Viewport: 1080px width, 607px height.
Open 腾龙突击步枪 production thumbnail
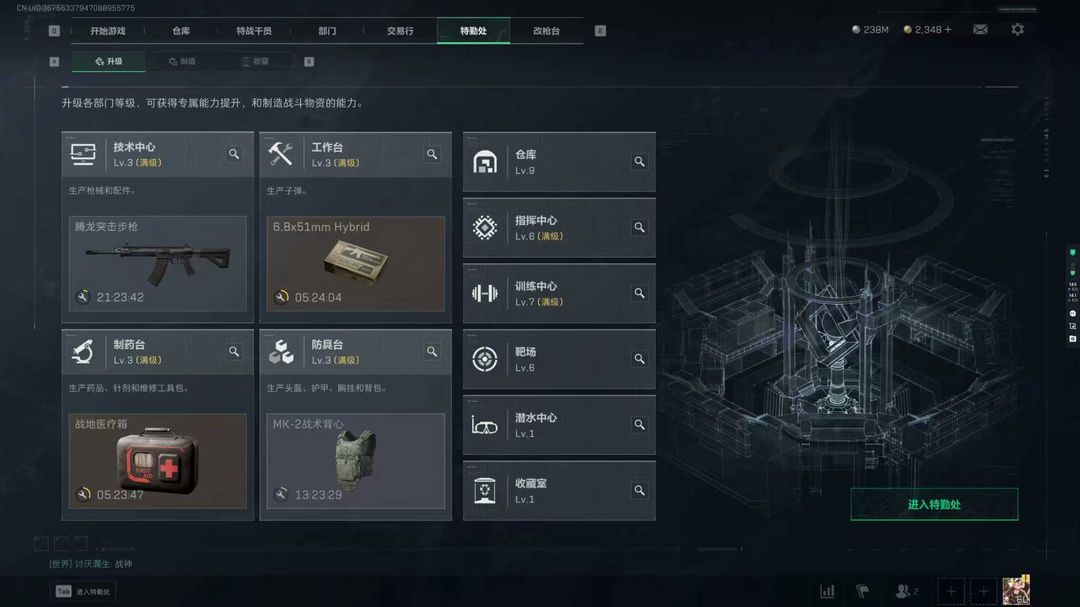coord(158,264)
